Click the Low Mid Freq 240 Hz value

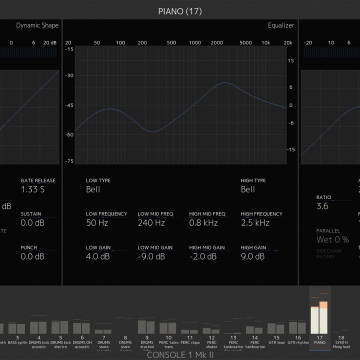[151, 223]
